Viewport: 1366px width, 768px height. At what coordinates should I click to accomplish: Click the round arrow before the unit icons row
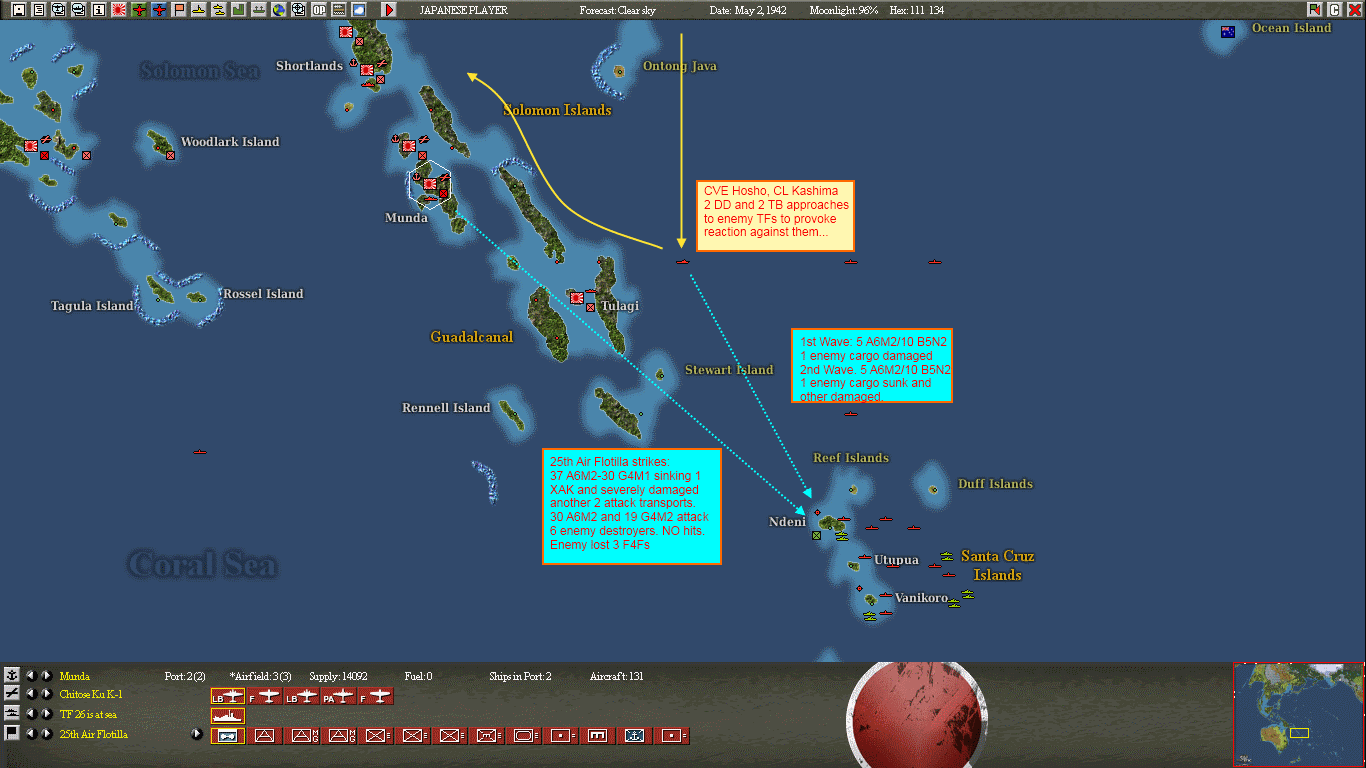(197, 734)
